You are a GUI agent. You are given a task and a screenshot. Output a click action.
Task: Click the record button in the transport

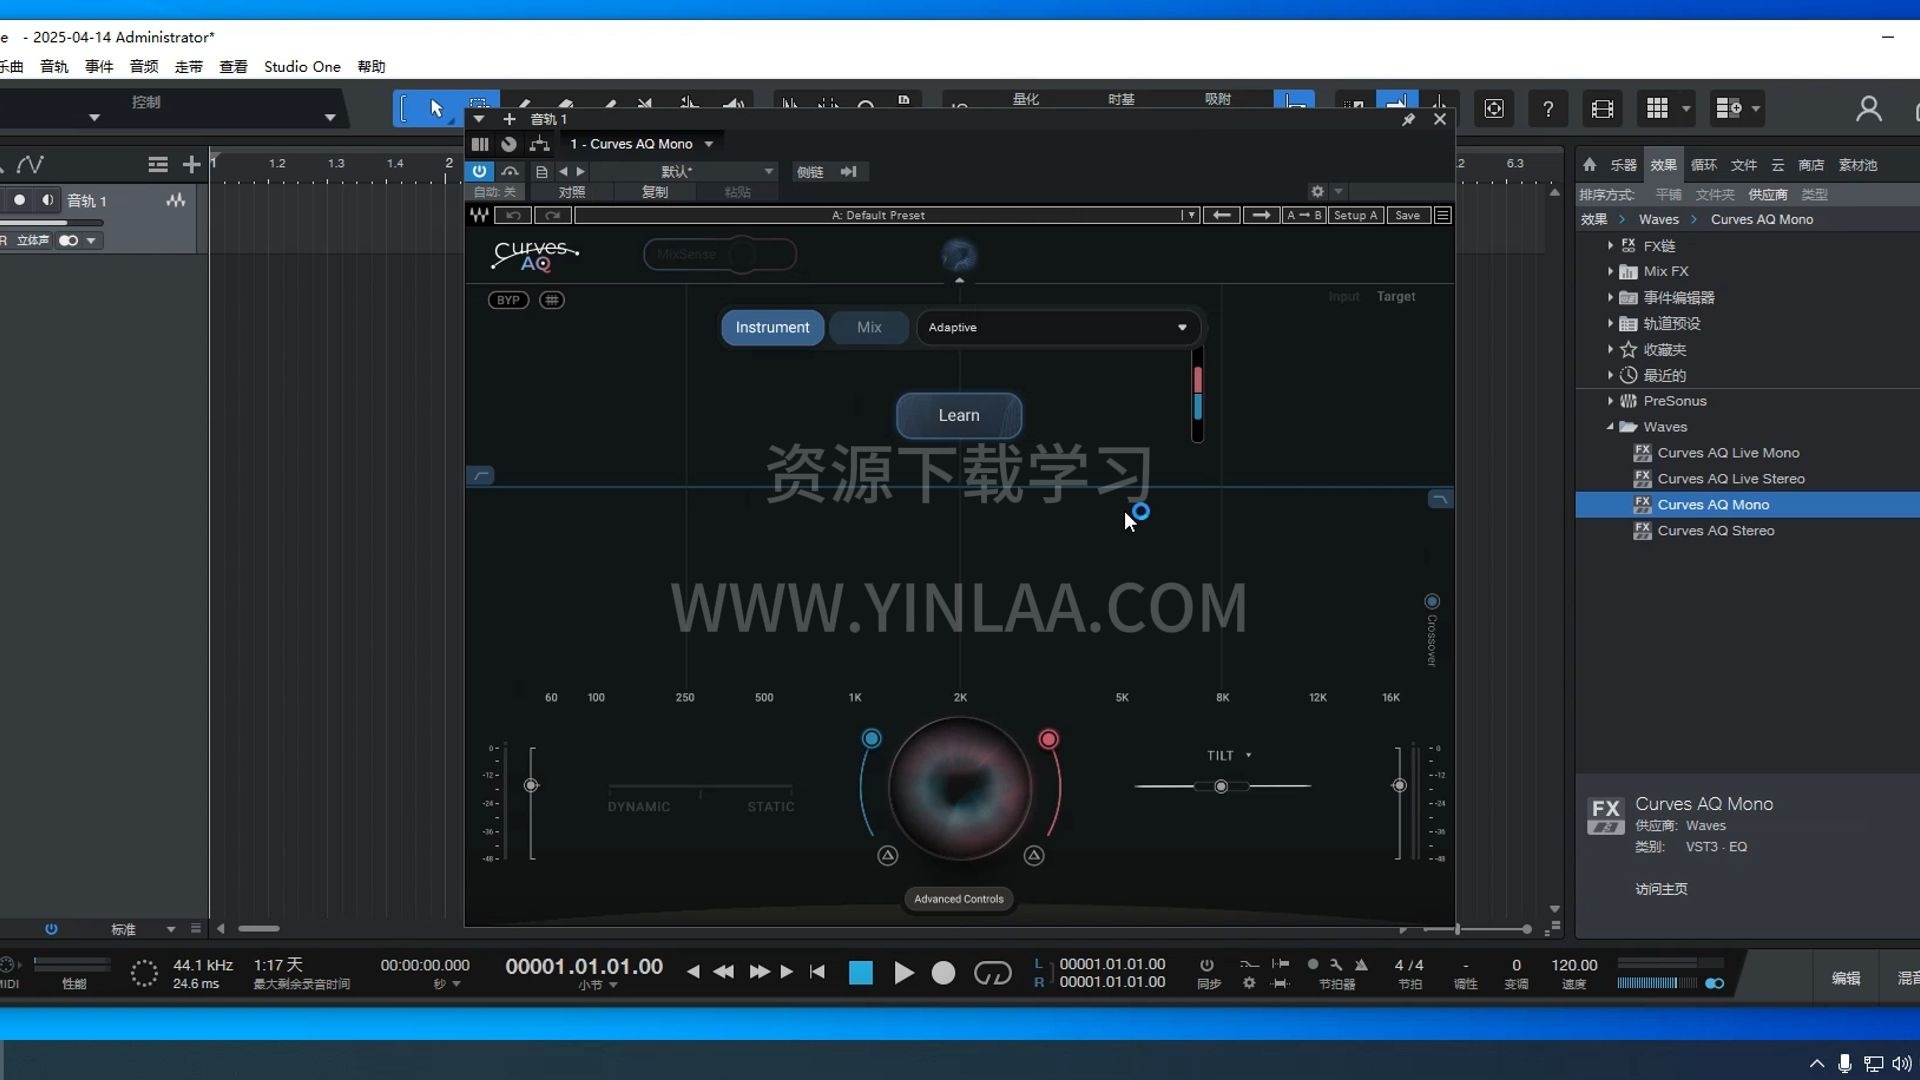tap(943, 972)
